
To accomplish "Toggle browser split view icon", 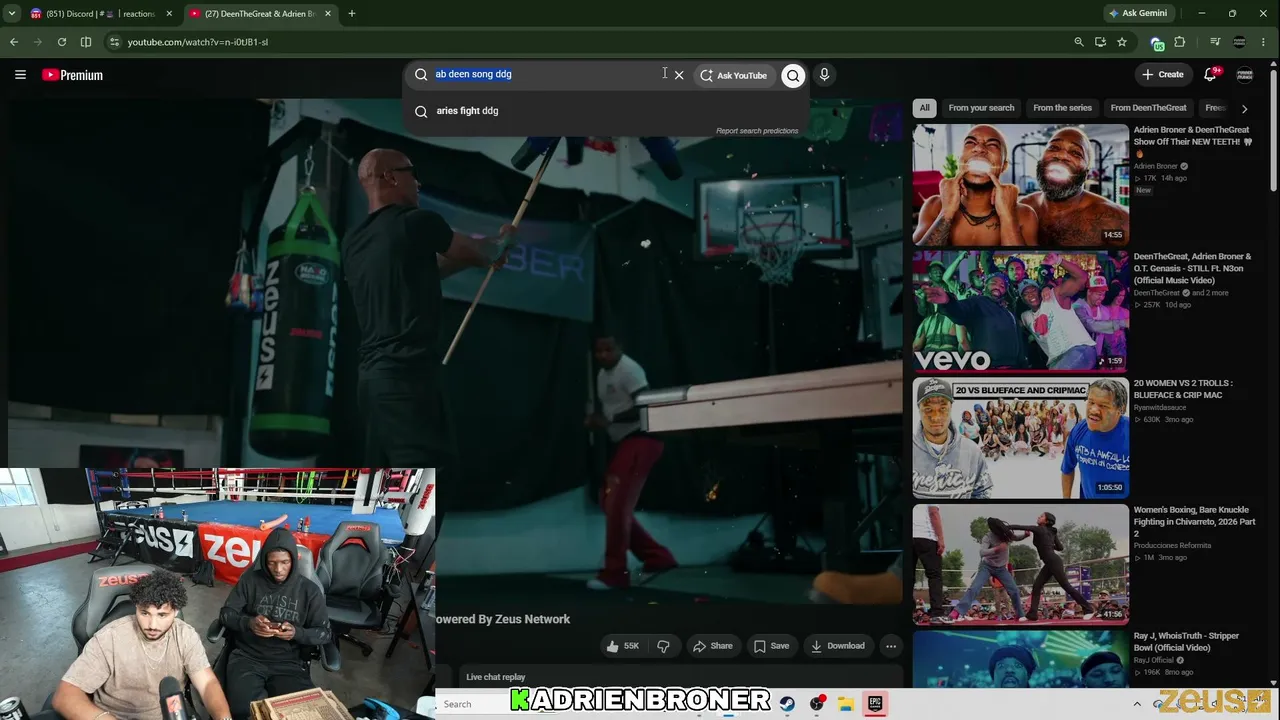I will (86, 42).
